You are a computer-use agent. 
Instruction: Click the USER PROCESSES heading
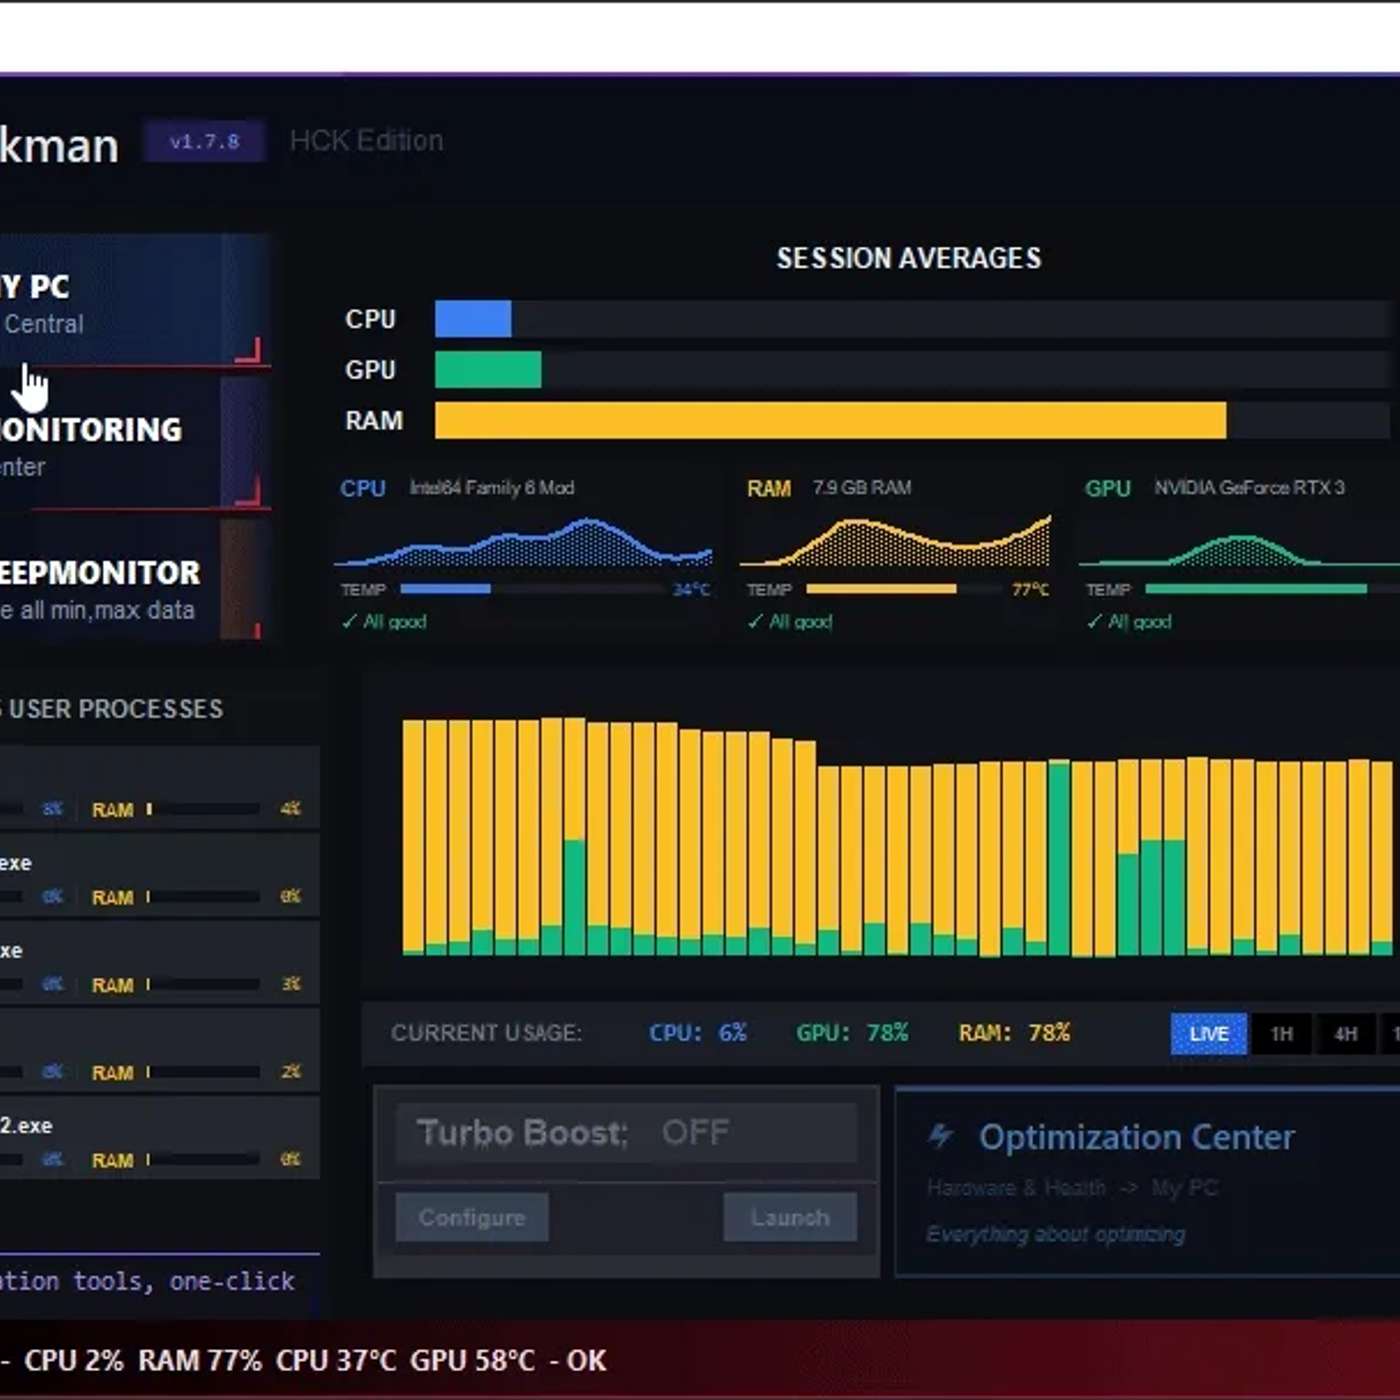tap(112, 709)
